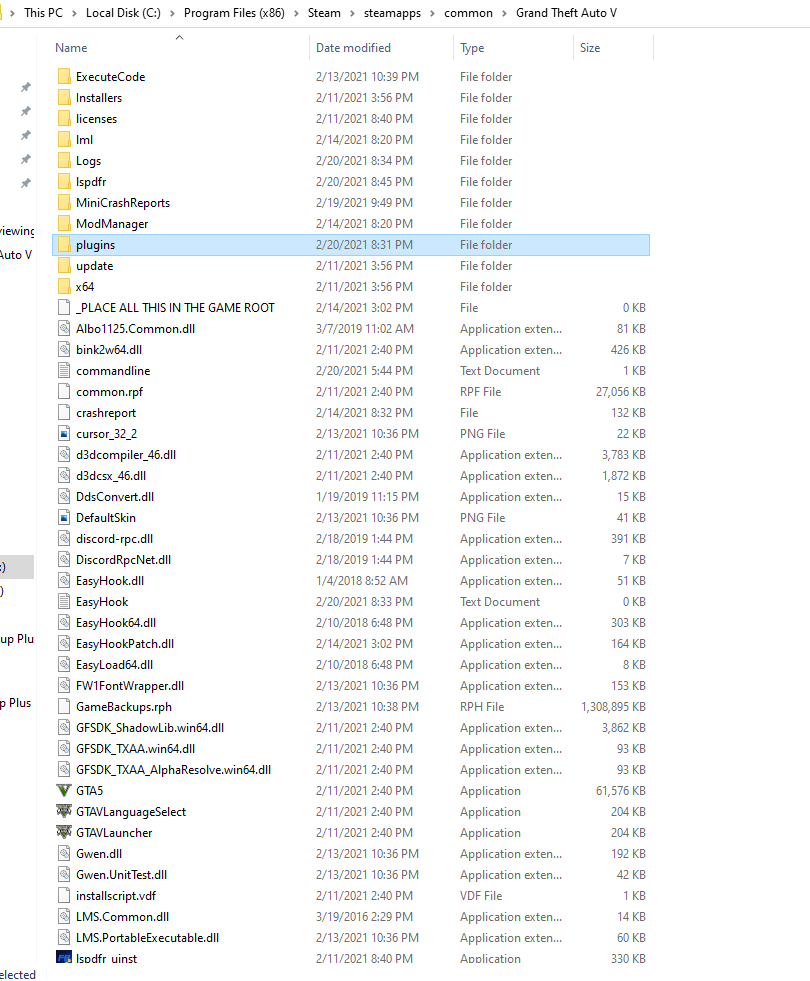Select the Logs folder name
Viewport: 810px width, 981px height.
coord(88,161)
